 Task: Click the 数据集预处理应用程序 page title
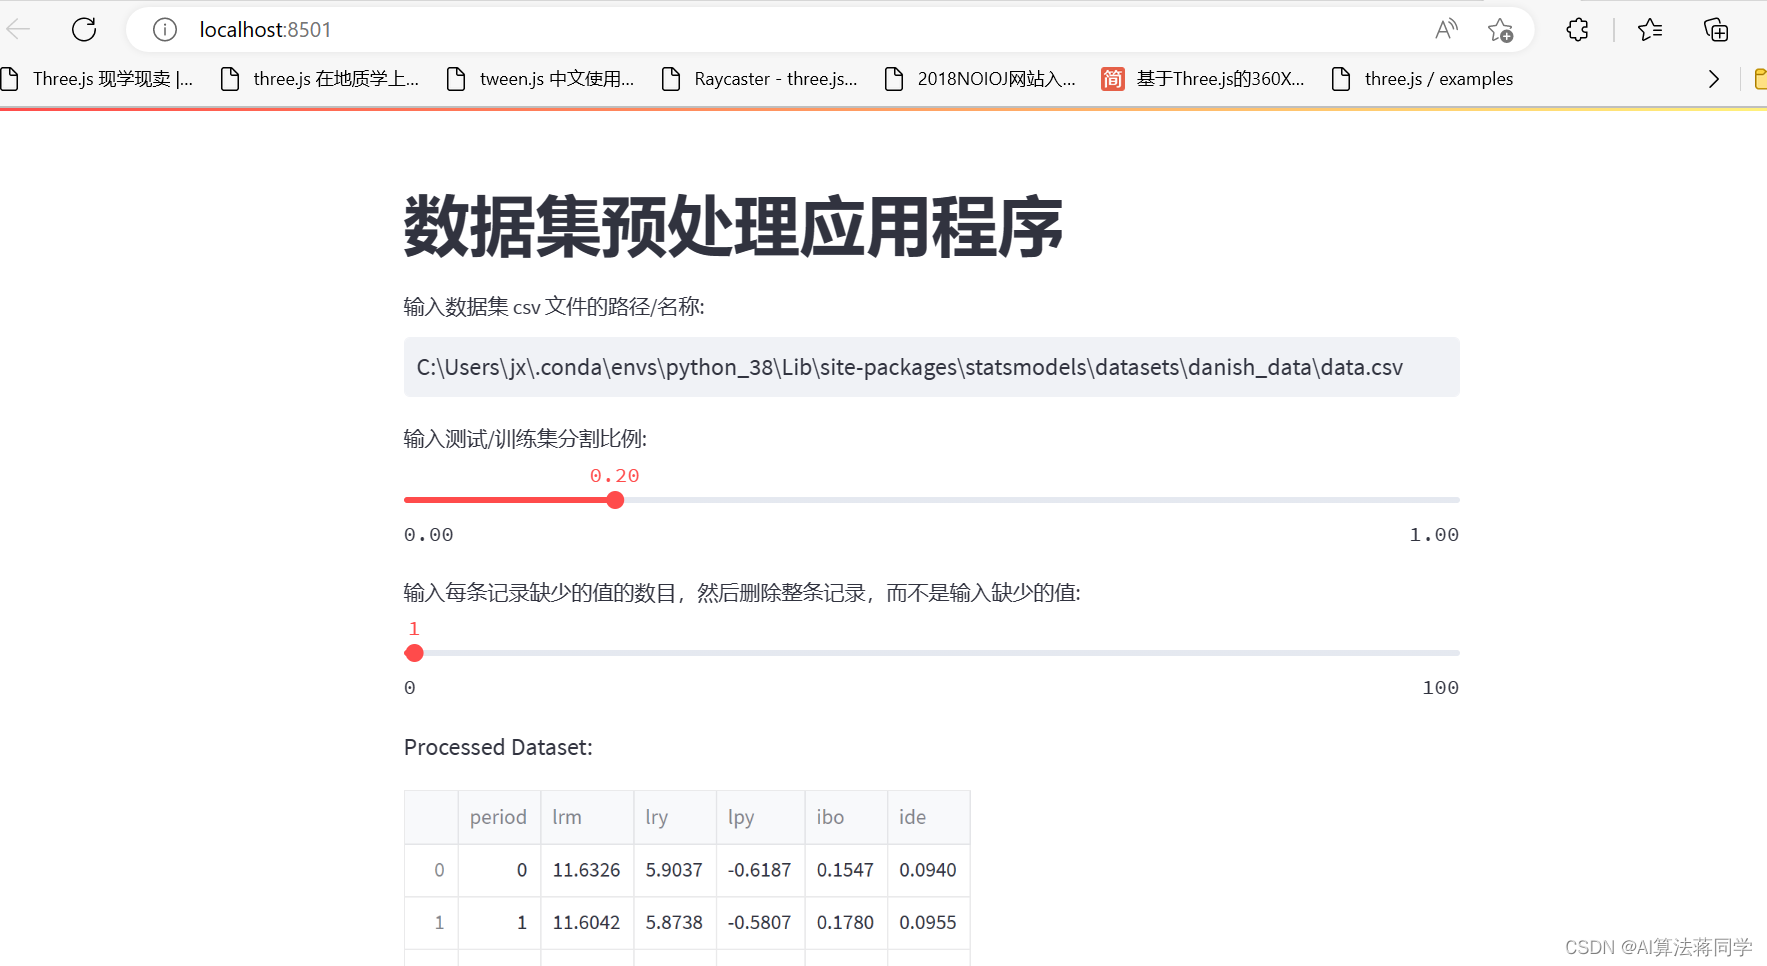click(x=733, y=227)
